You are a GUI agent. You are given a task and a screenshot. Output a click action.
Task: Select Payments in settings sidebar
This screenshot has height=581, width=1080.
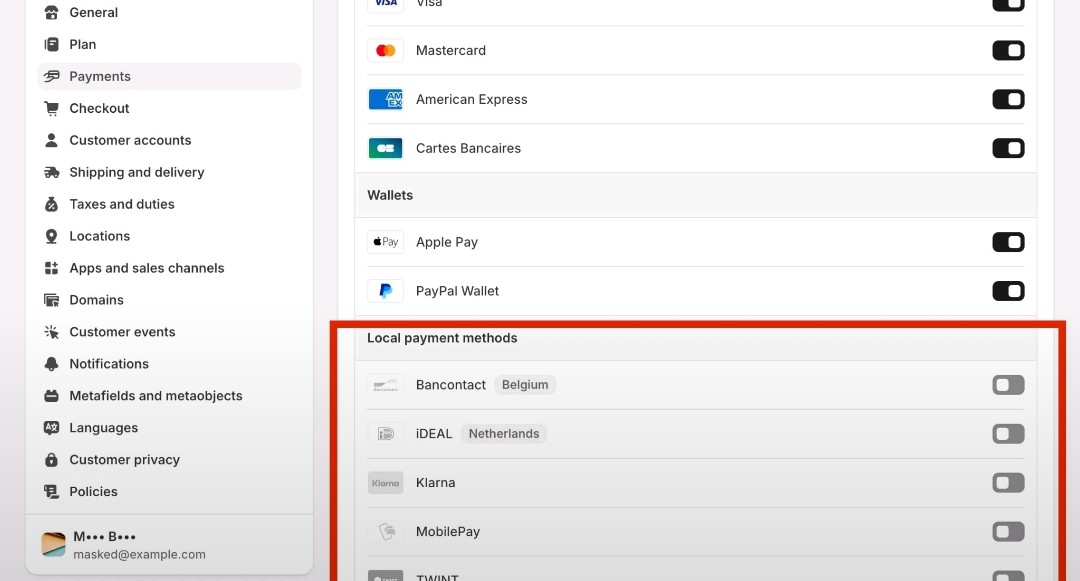(x=169, y=76)
